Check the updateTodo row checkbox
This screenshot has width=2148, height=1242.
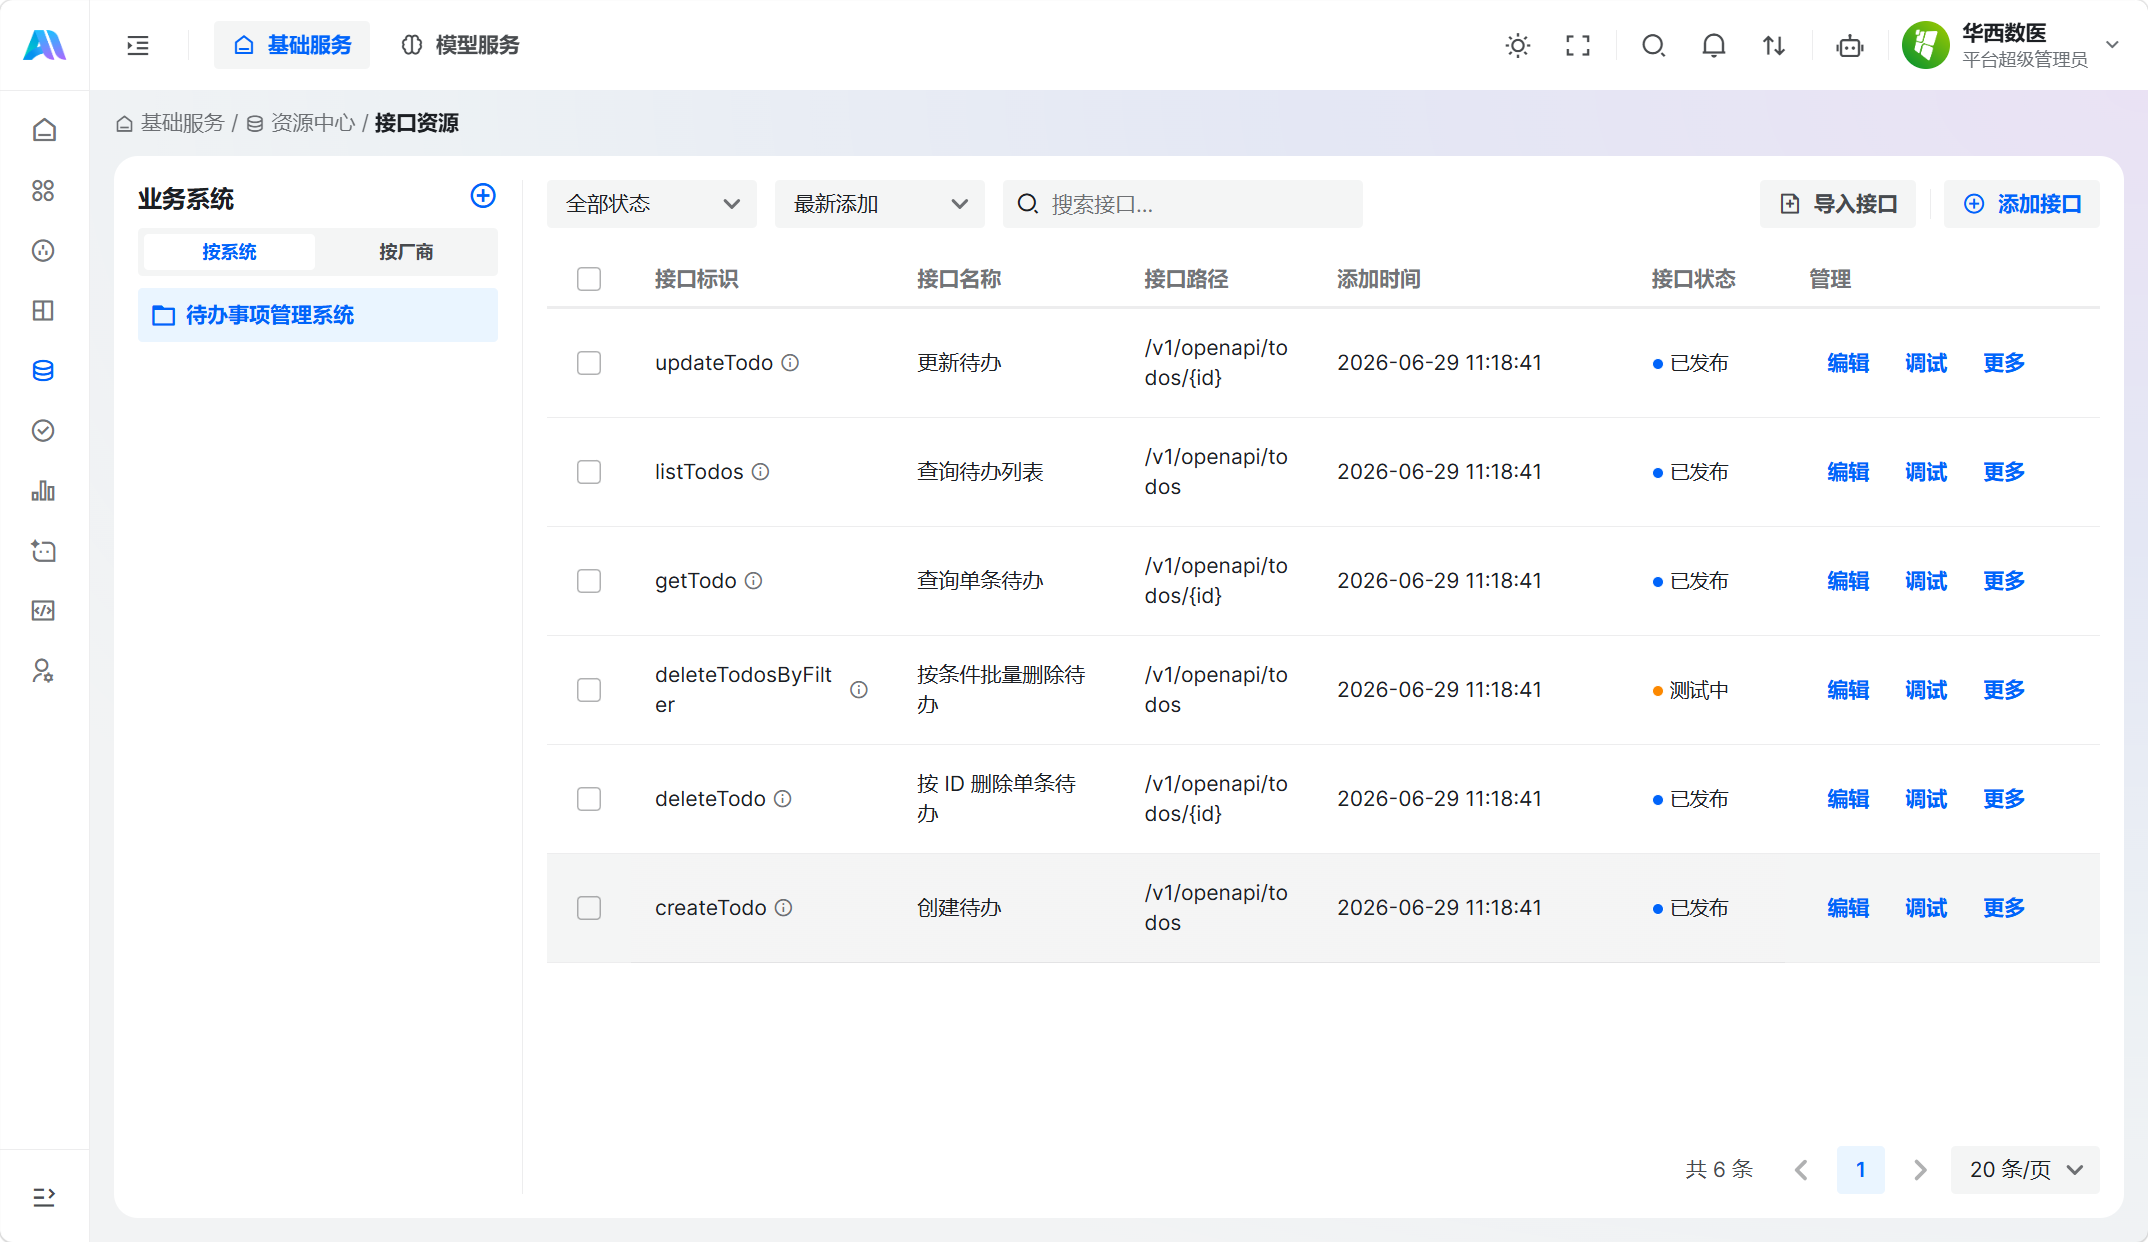pyautogui.click(x=589, y=363)
